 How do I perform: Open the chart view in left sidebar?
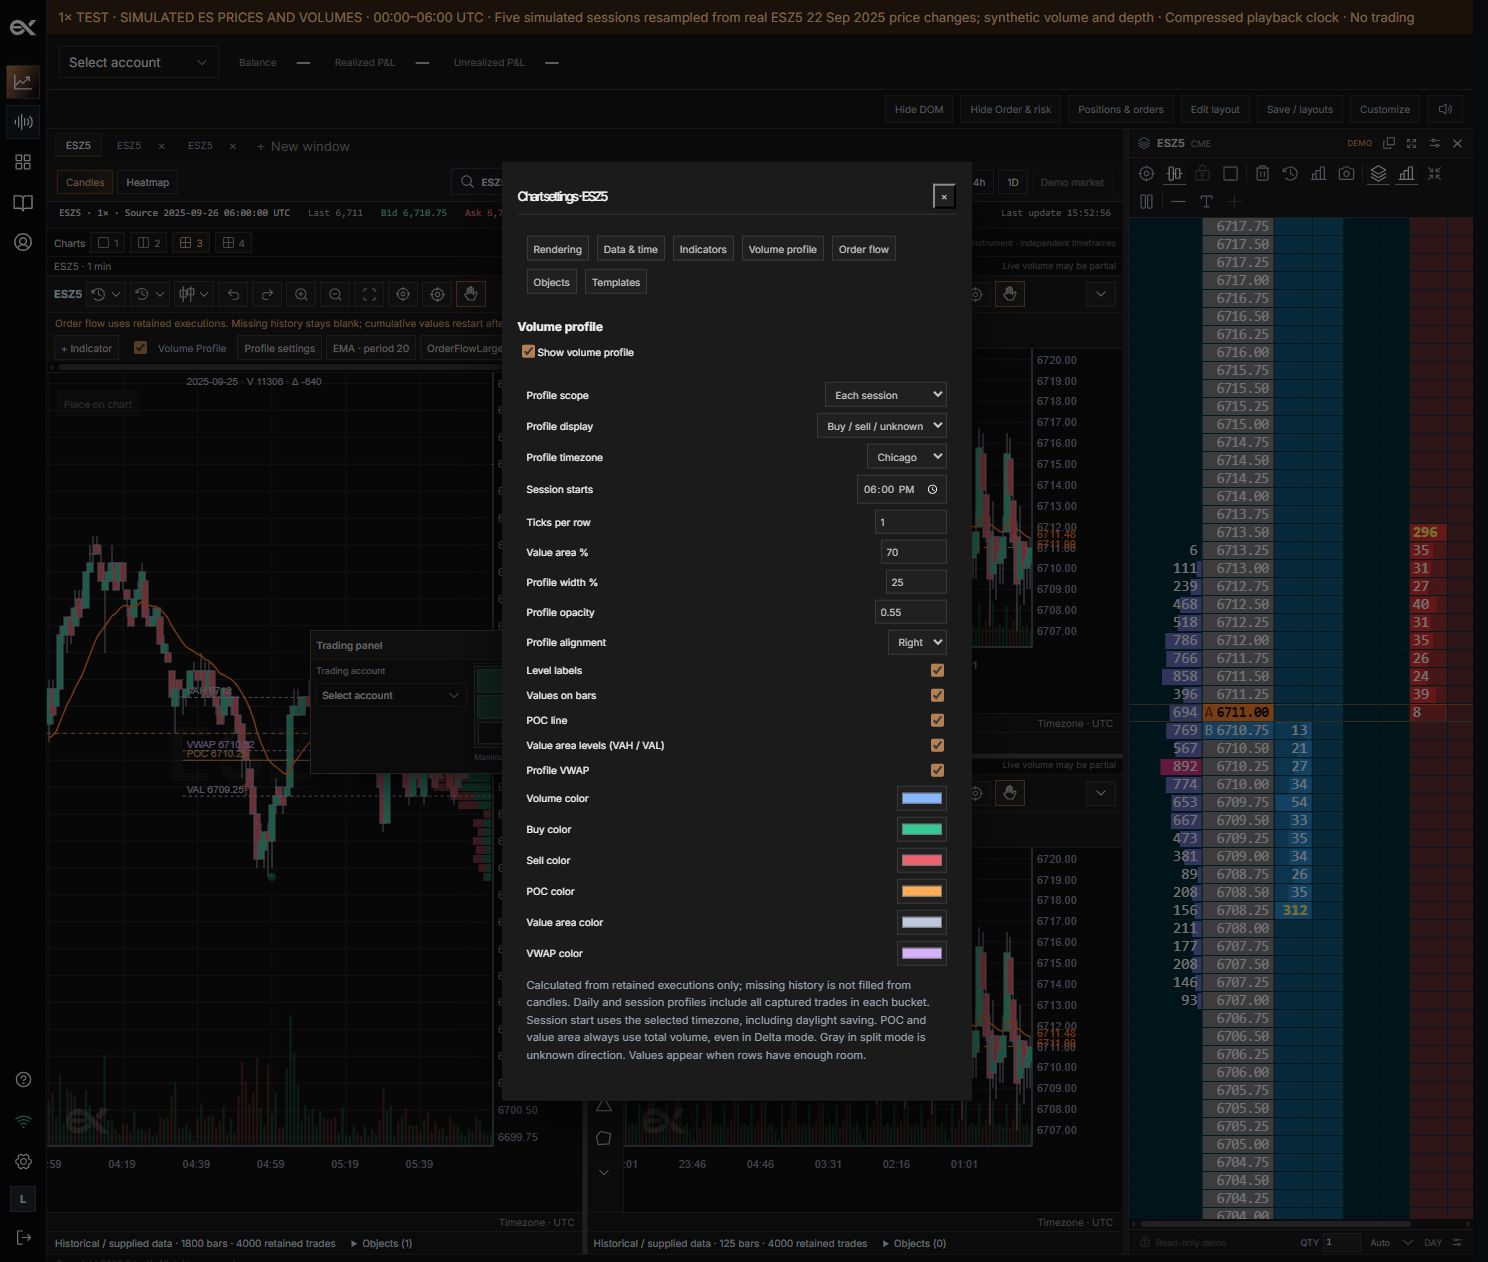[23, 82]
